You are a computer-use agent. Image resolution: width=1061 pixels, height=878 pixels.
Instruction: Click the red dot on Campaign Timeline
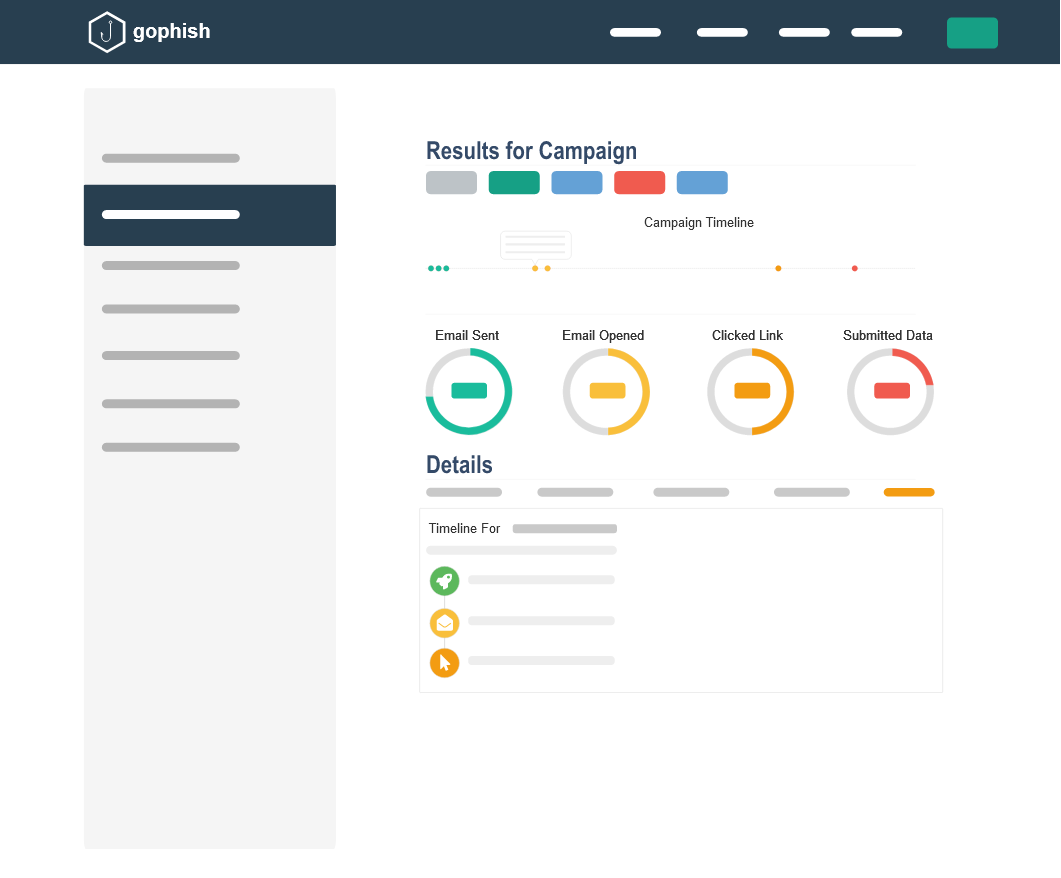(855, 269)
